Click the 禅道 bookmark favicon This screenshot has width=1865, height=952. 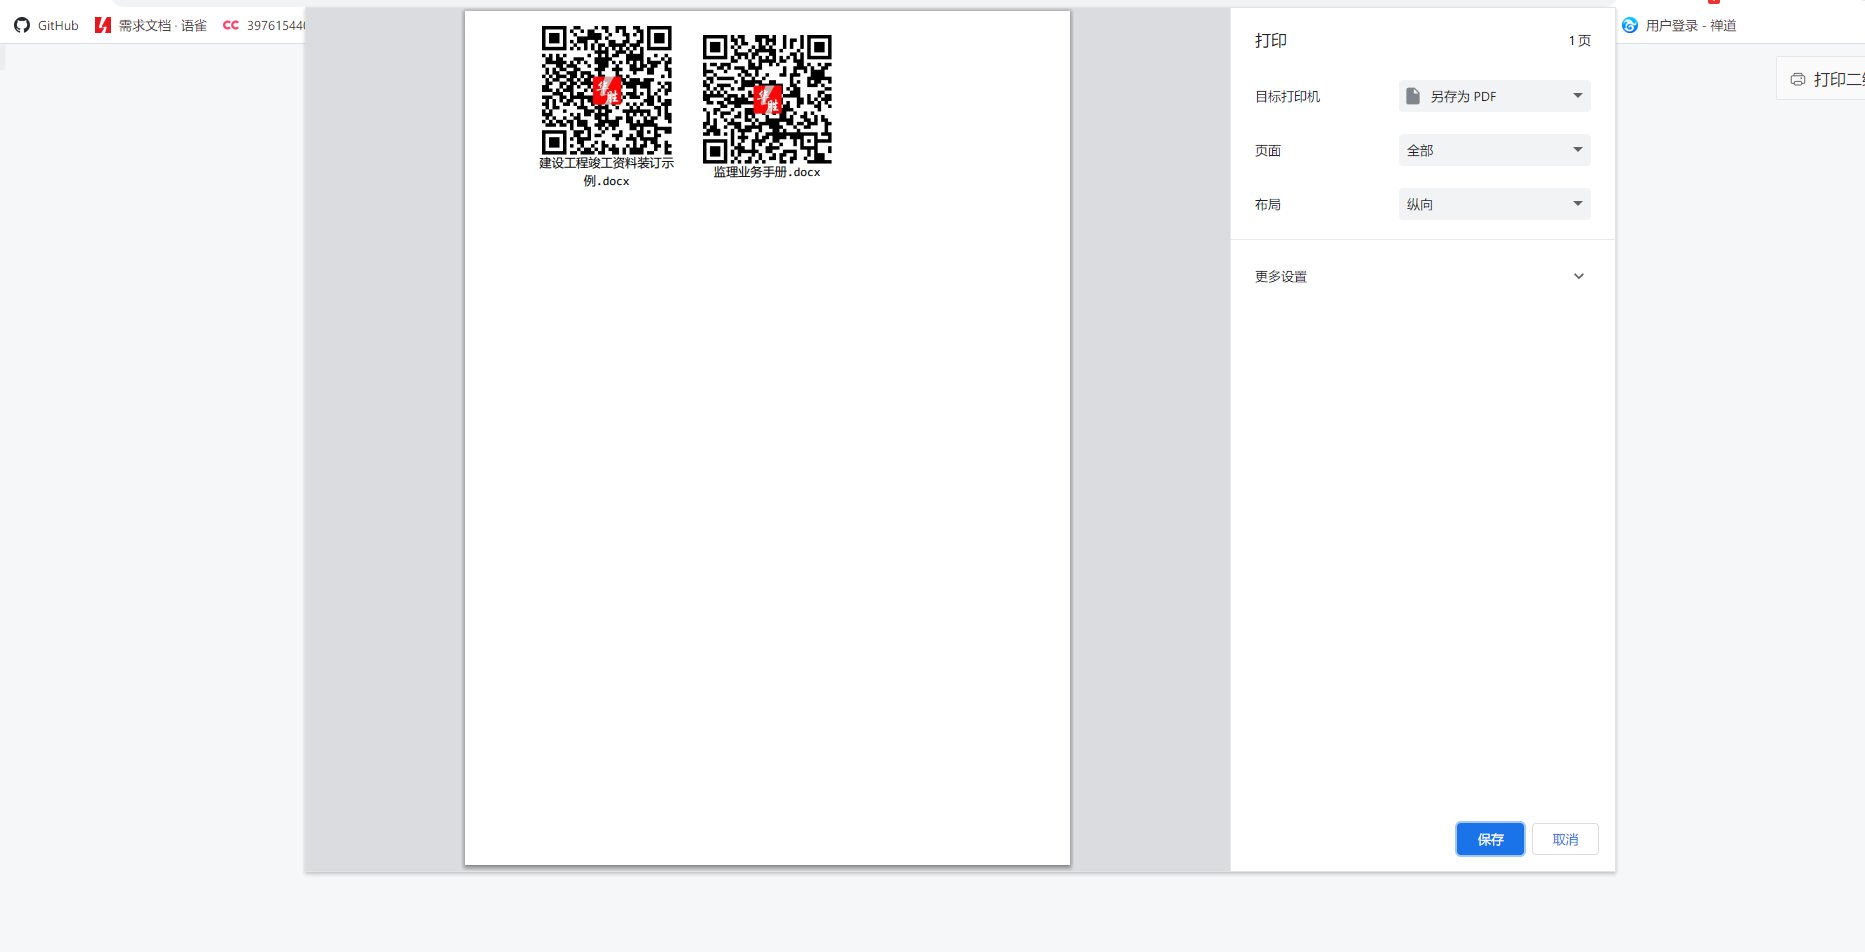(x=1630, y=25)
